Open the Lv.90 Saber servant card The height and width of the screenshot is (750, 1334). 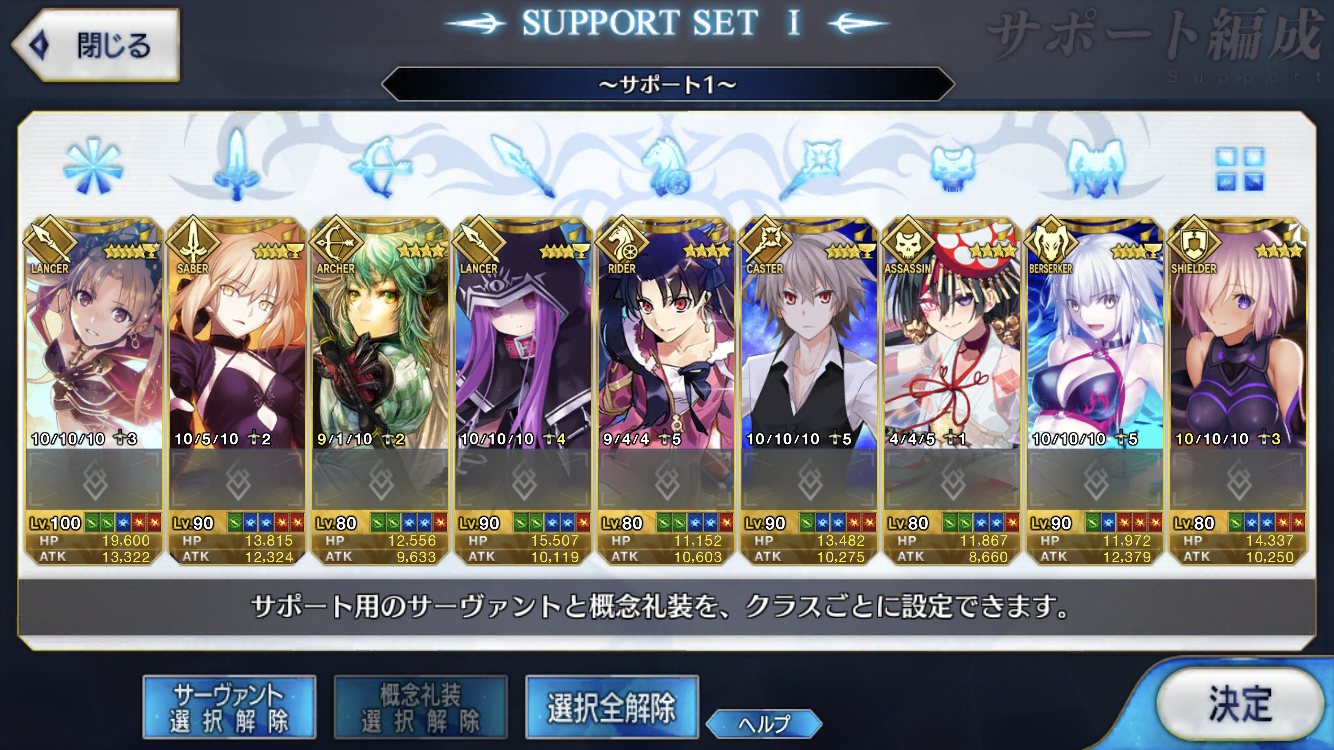pos(236,392)
